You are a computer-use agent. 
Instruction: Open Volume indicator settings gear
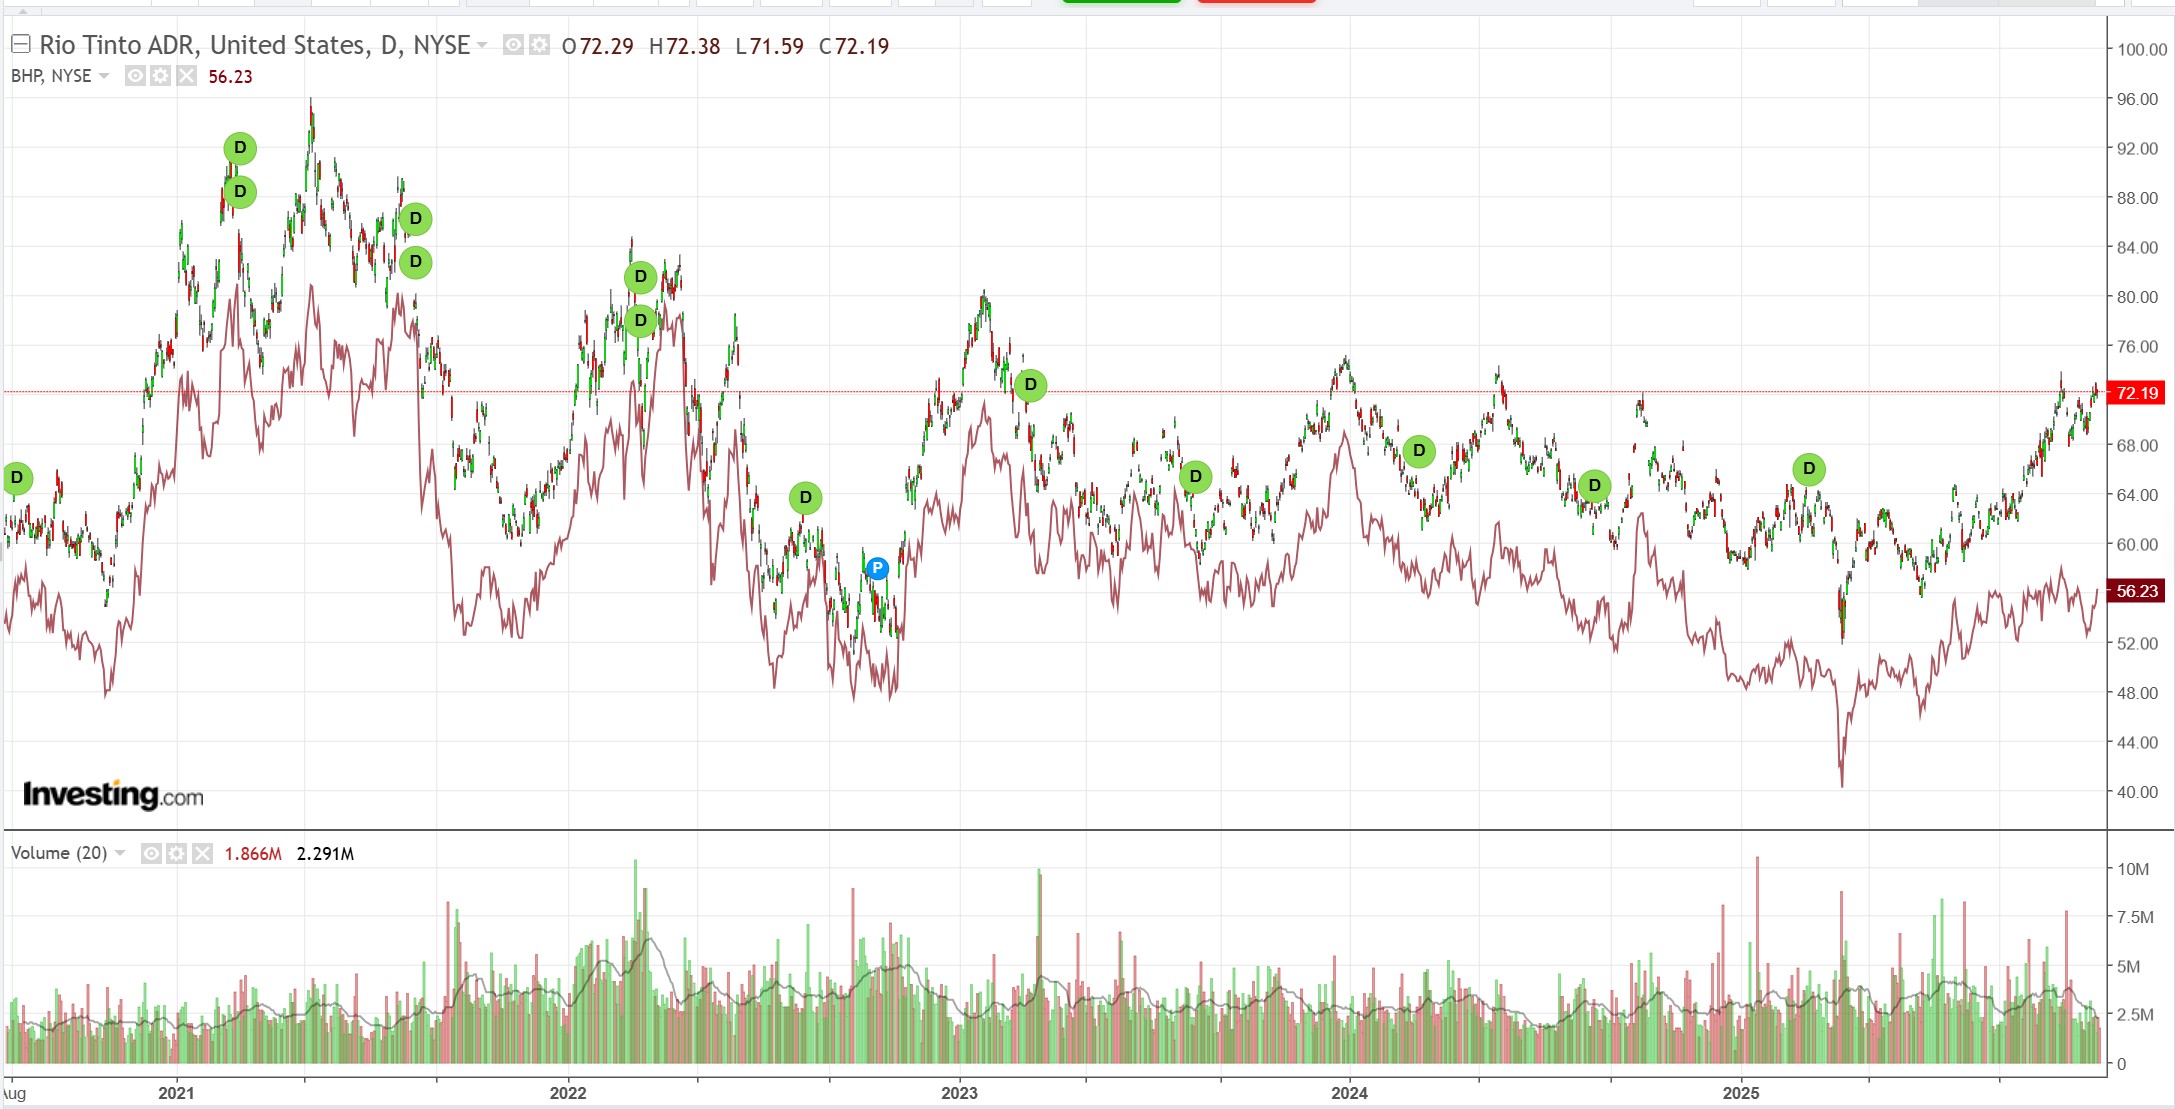tap(177, 853)
